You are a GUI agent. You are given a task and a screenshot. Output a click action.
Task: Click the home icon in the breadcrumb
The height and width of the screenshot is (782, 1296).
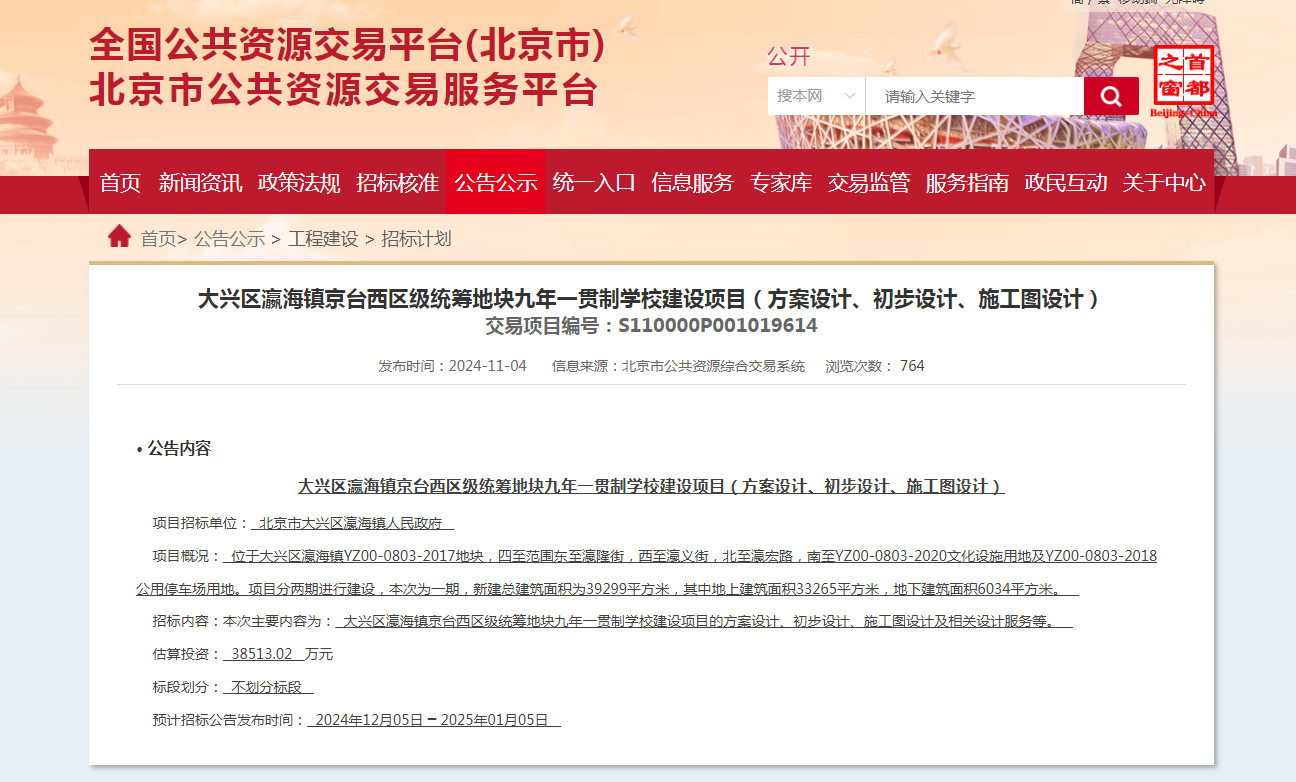click(119, 237)
